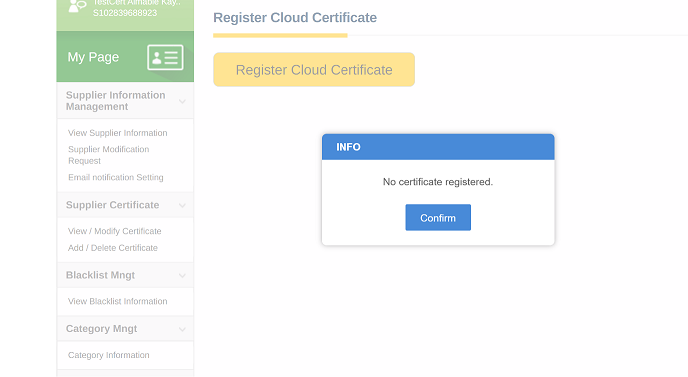Open Email notification Setting
Screen dimensions: 688x377
tap(116, 177)
